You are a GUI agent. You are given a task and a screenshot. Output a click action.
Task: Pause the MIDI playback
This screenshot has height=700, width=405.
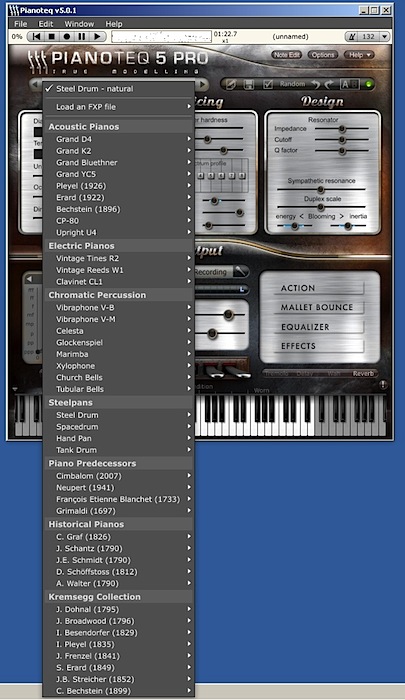point(81,37)
